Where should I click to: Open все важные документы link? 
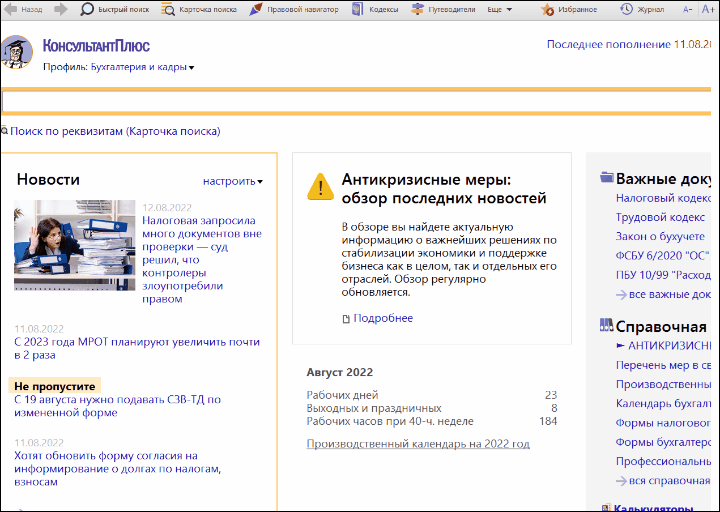(669, 294)
